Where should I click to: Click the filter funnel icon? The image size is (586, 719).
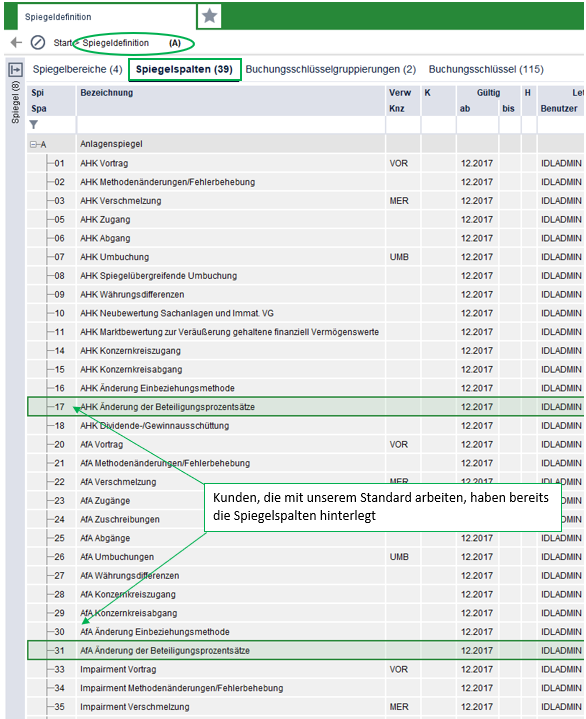pyautogui.click(x=33, y=125)
